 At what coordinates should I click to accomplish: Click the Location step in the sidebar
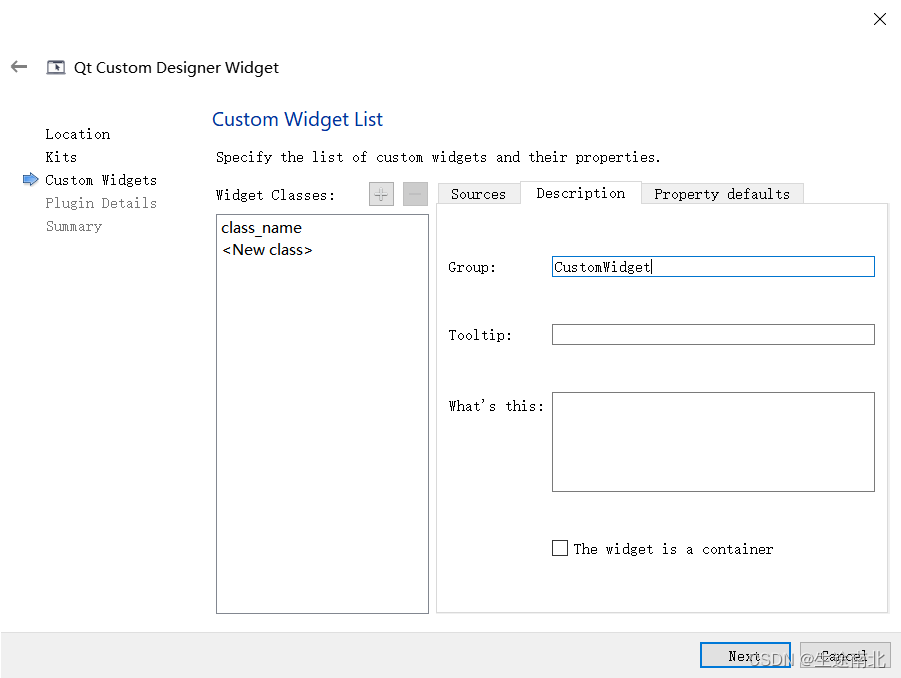78,134
